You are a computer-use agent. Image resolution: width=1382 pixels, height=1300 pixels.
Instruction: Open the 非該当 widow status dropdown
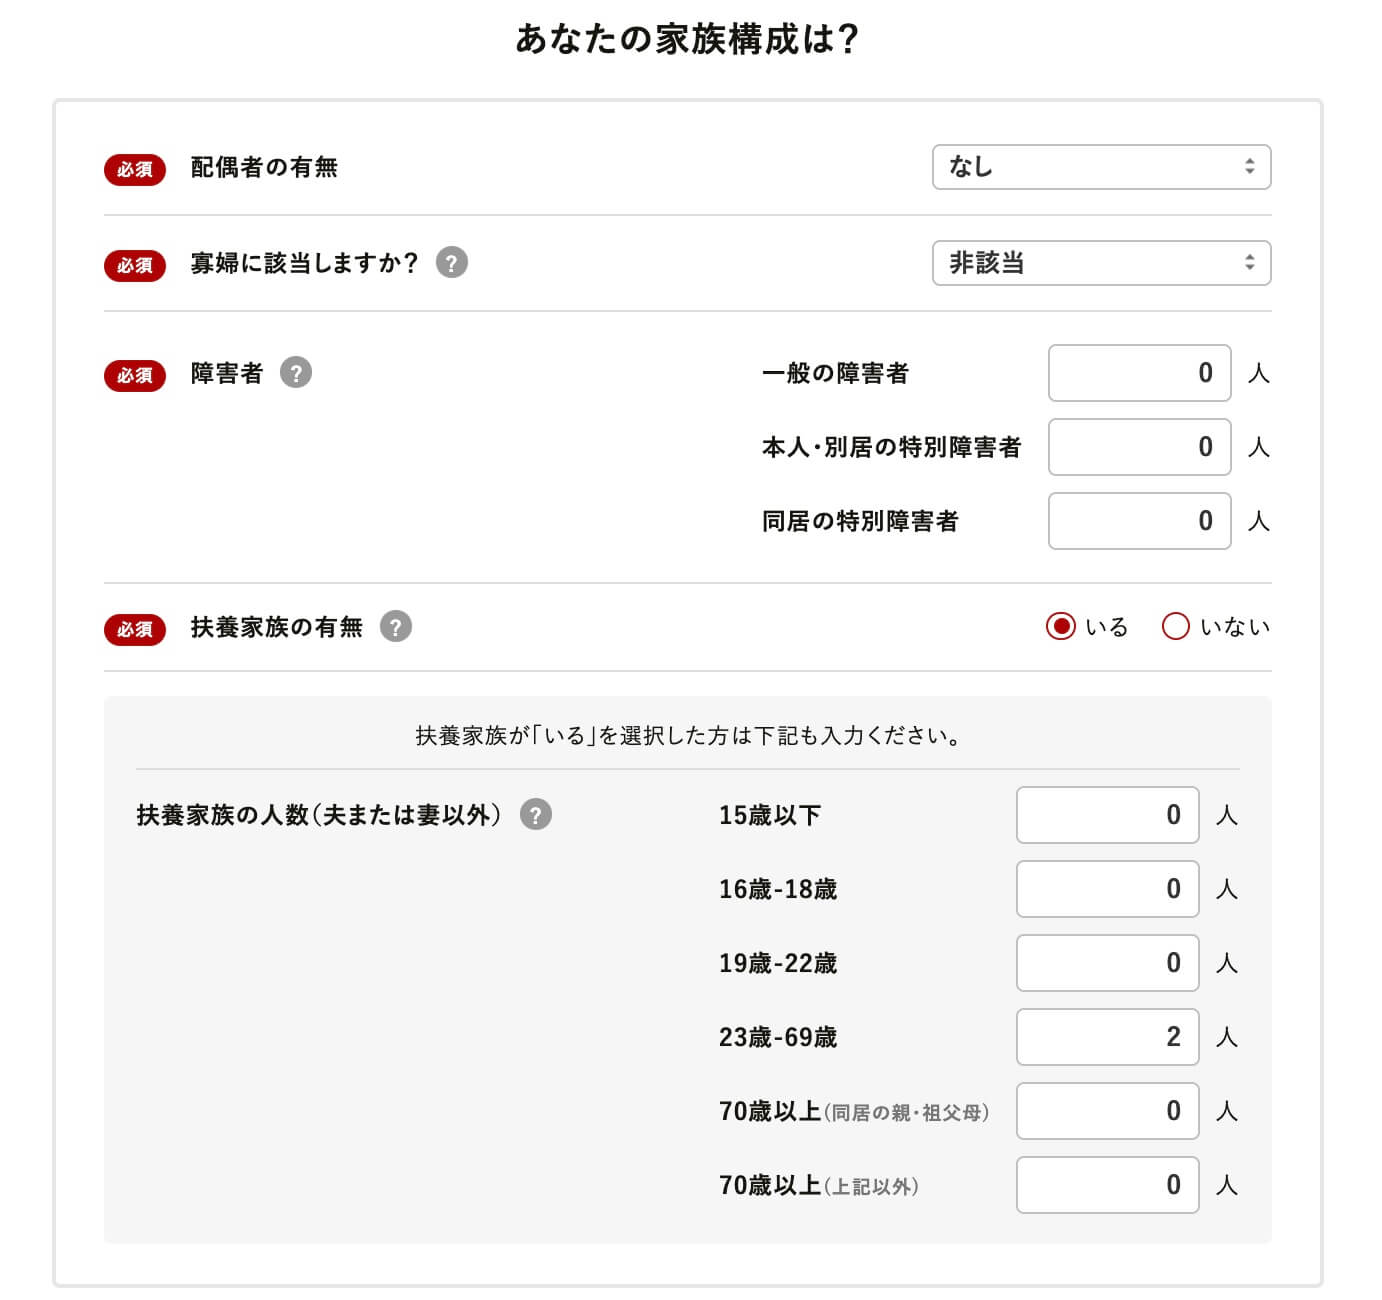tap(1100, 264)
